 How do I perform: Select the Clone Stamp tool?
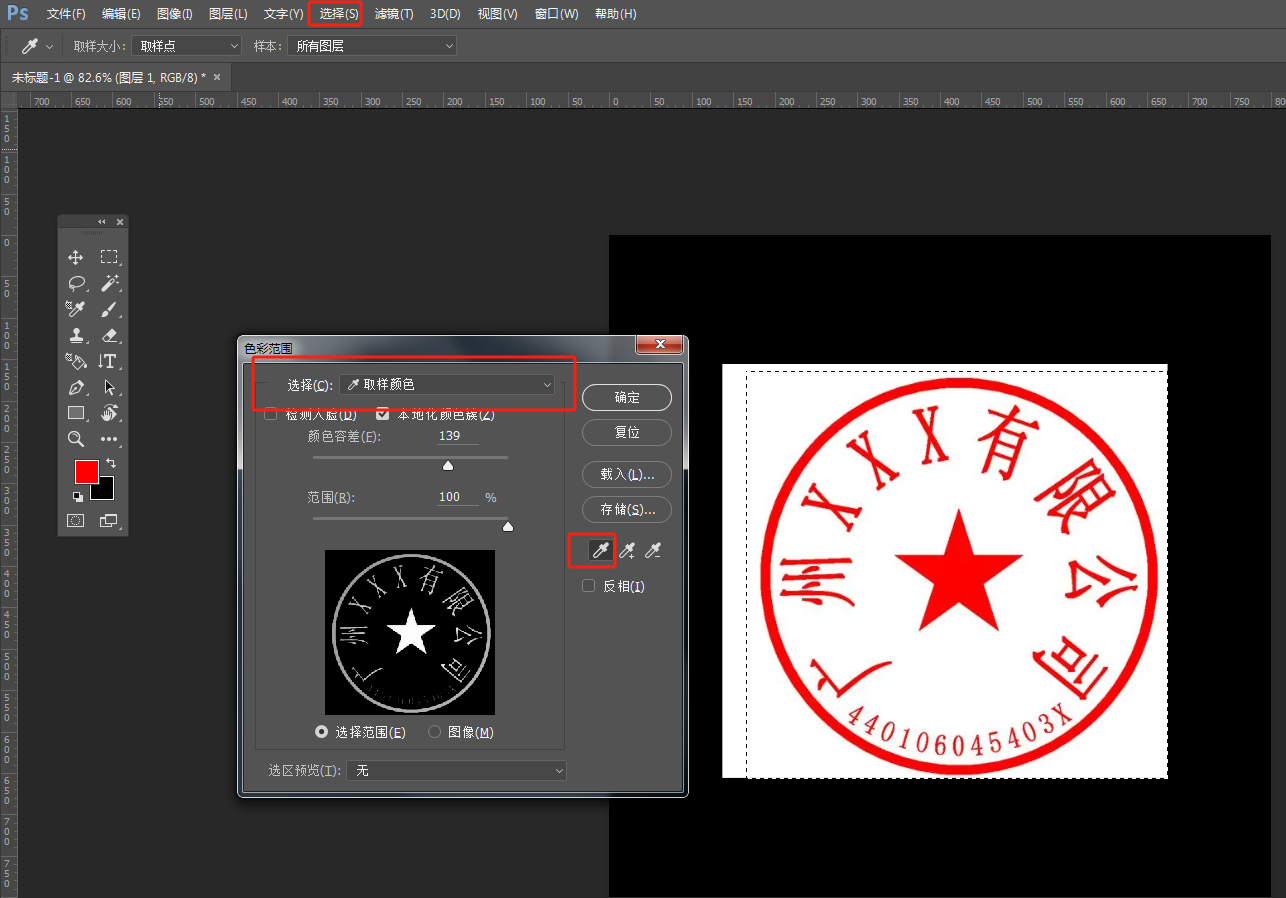76,335
